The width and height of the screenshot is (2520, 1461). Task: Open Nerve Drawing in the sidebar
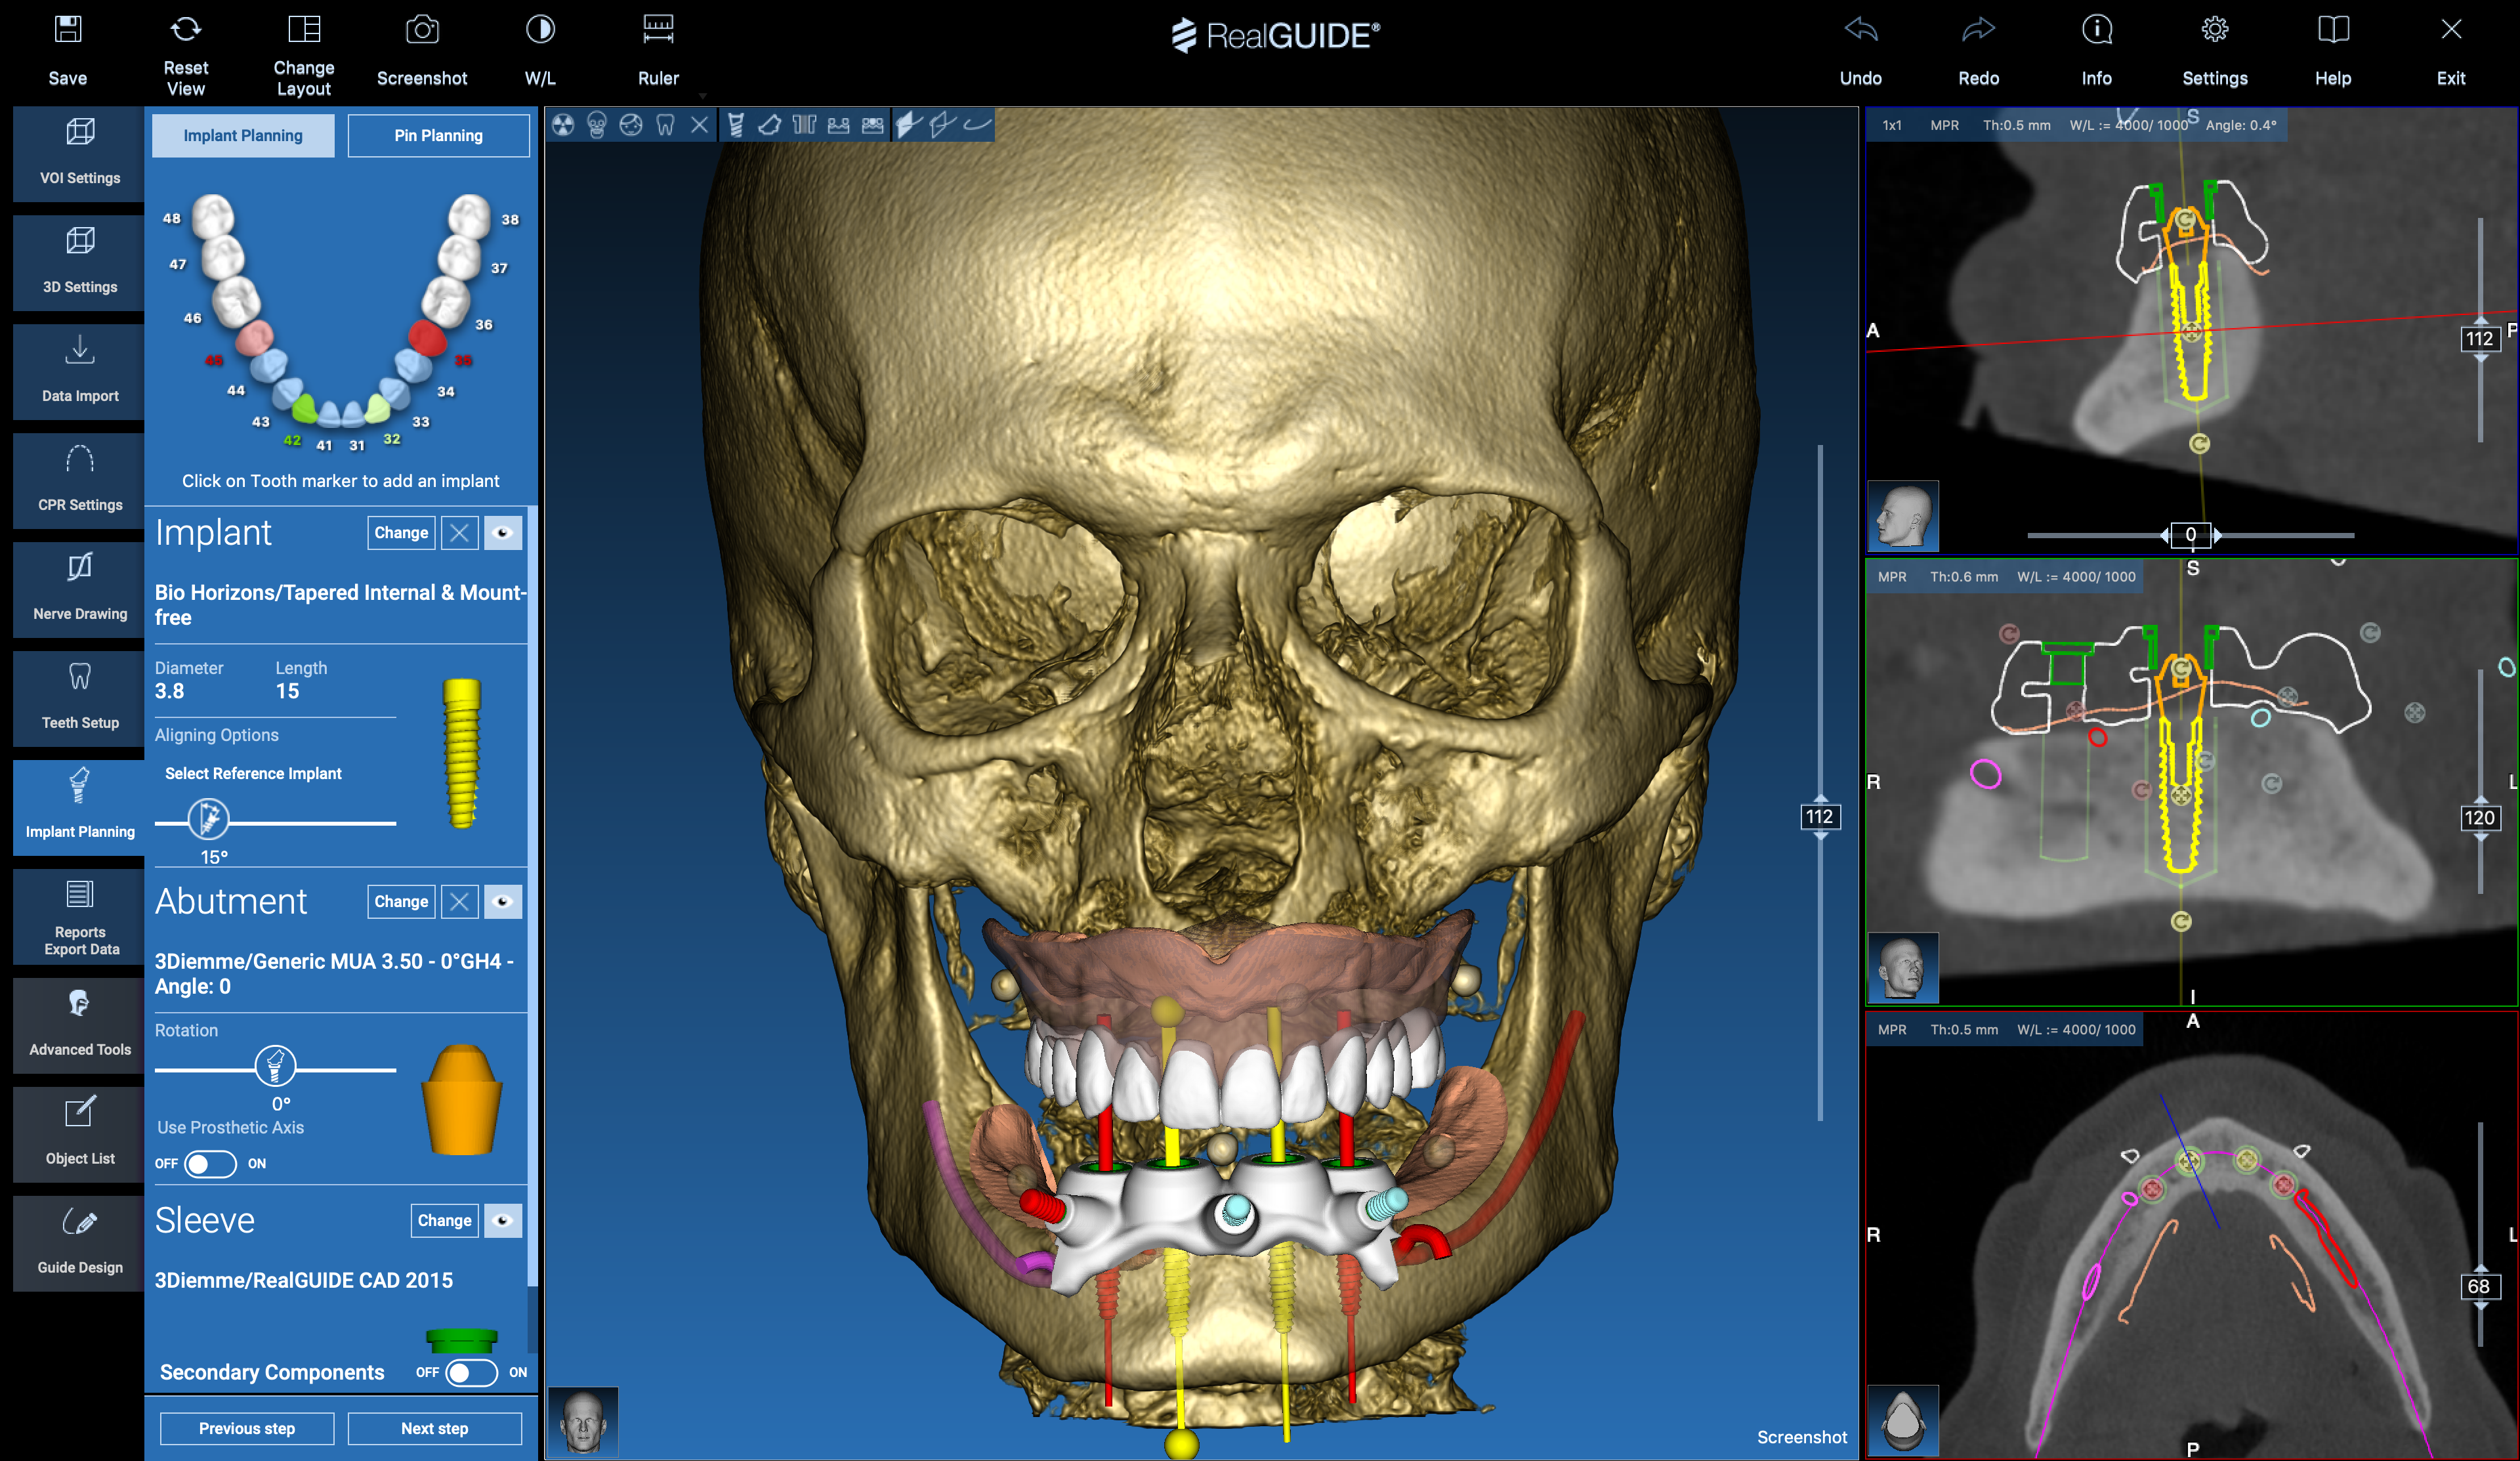pyautogui.click(x=79, y=589)
